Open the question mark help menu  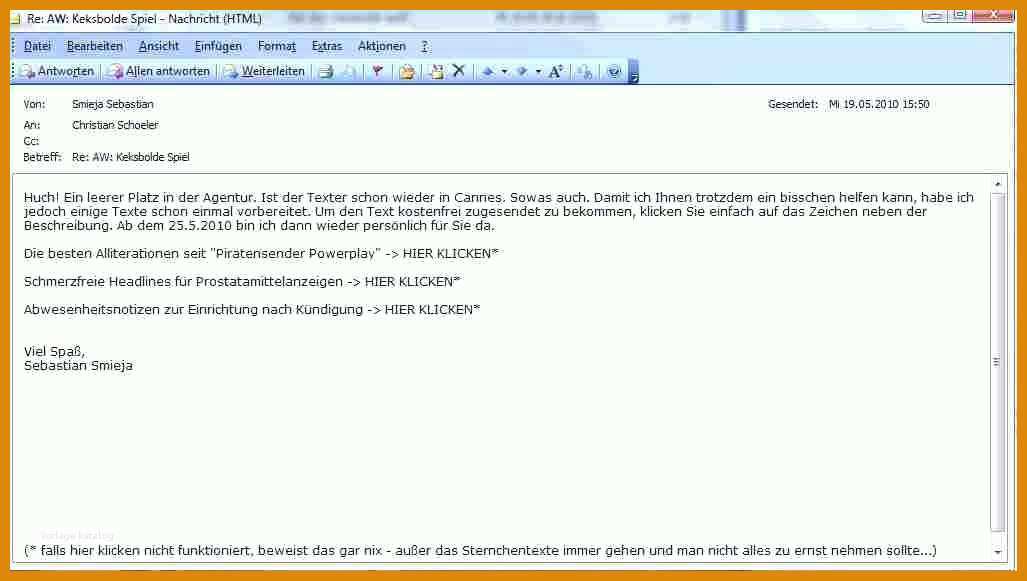point(424,47)
